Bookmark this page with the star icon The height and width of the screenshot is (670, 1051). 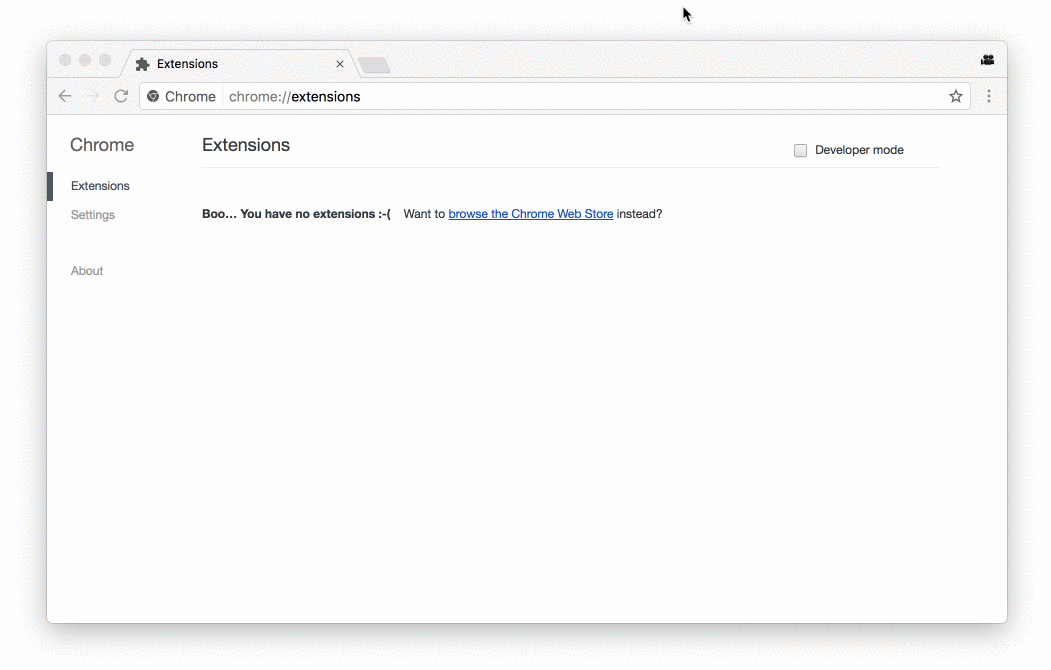pos(956,96)
